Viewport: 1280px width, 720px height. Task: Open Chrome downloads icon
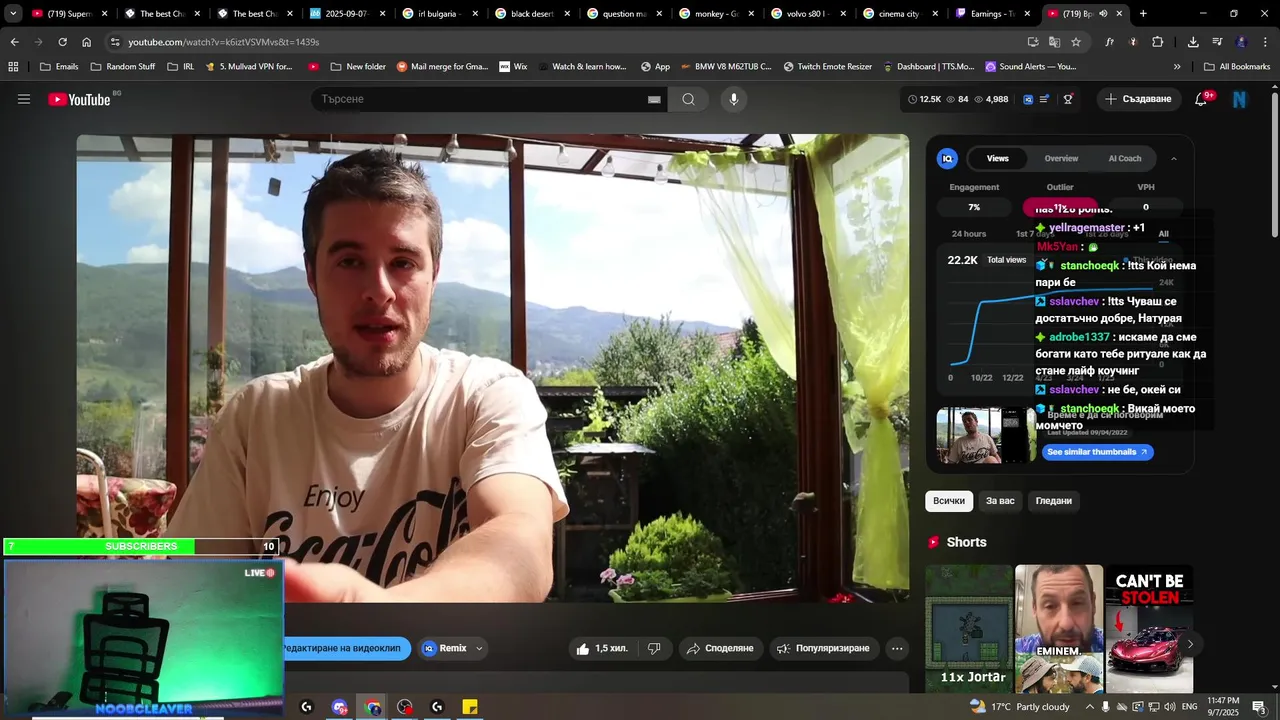click(x=1193, y=42)
